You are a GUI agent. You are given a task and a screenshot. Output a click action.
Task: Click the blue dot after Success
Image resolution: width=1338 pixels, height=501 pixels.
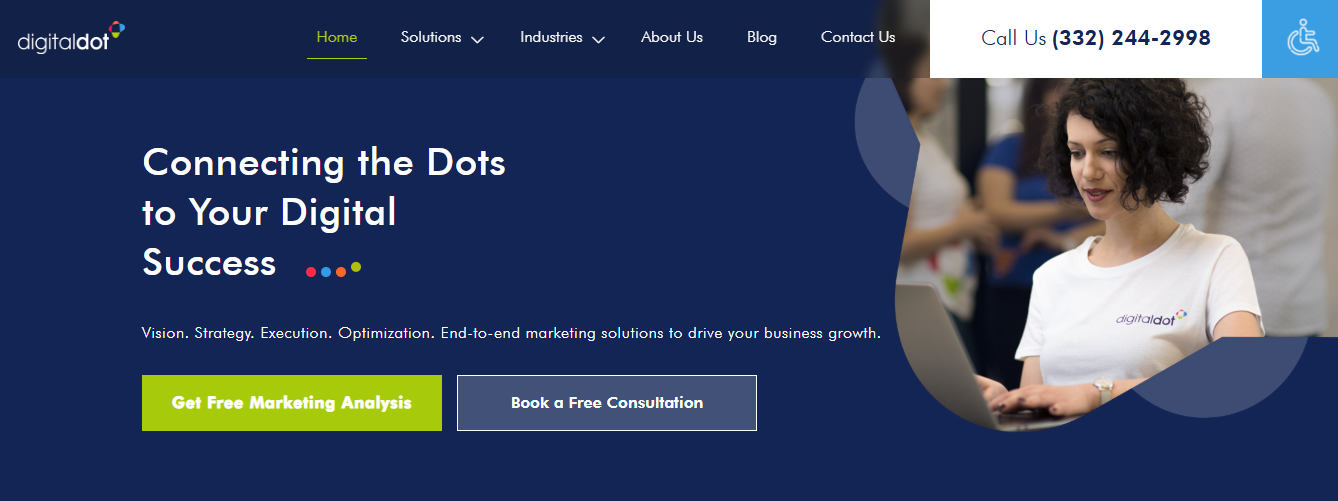(x=326, y=272)
